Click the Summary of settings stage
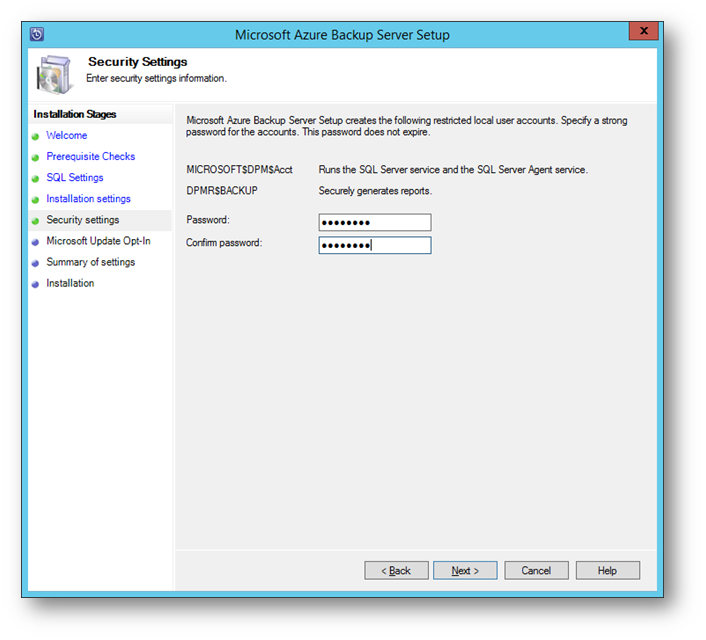The height and width of the screenshot is (640, 706). click(91, 262)
